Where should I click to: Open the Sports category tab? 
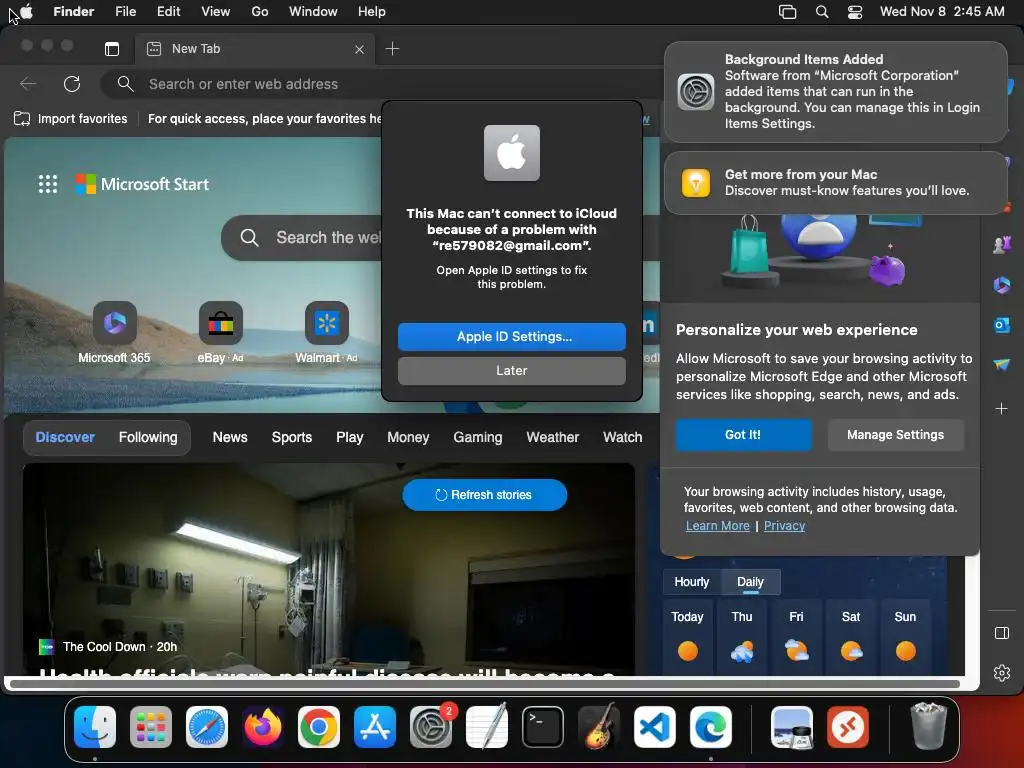click(x=292, y=438)
